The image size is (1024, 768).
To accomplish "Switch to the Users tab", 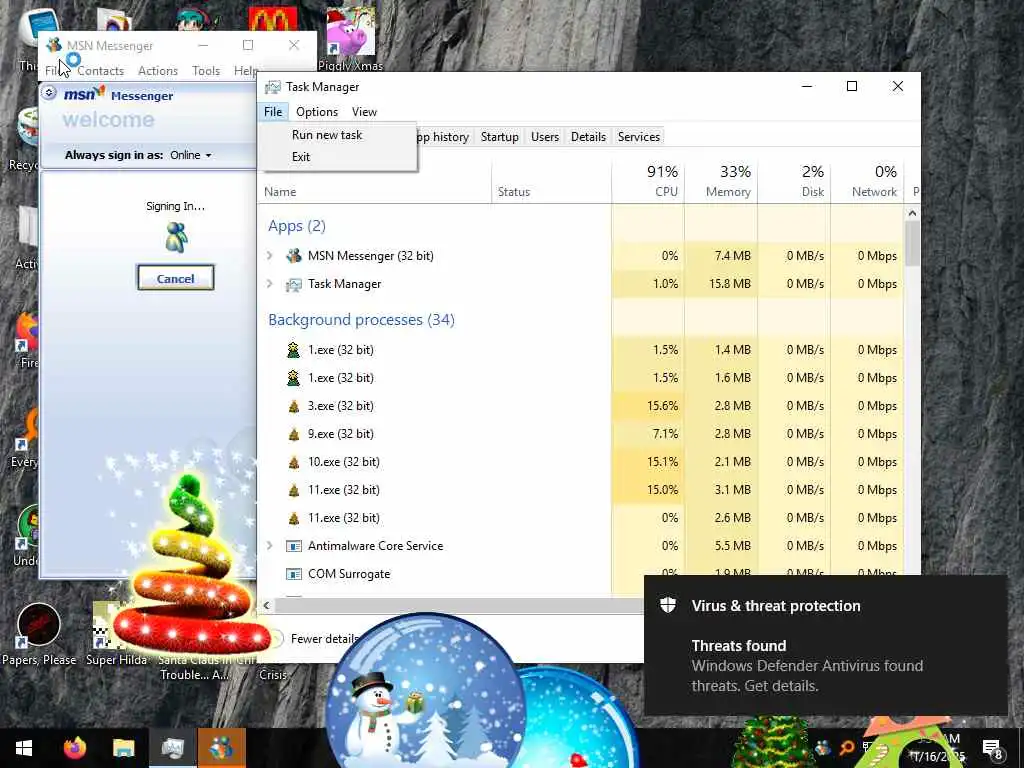I will pyautogui.click(x=545, y=136).
